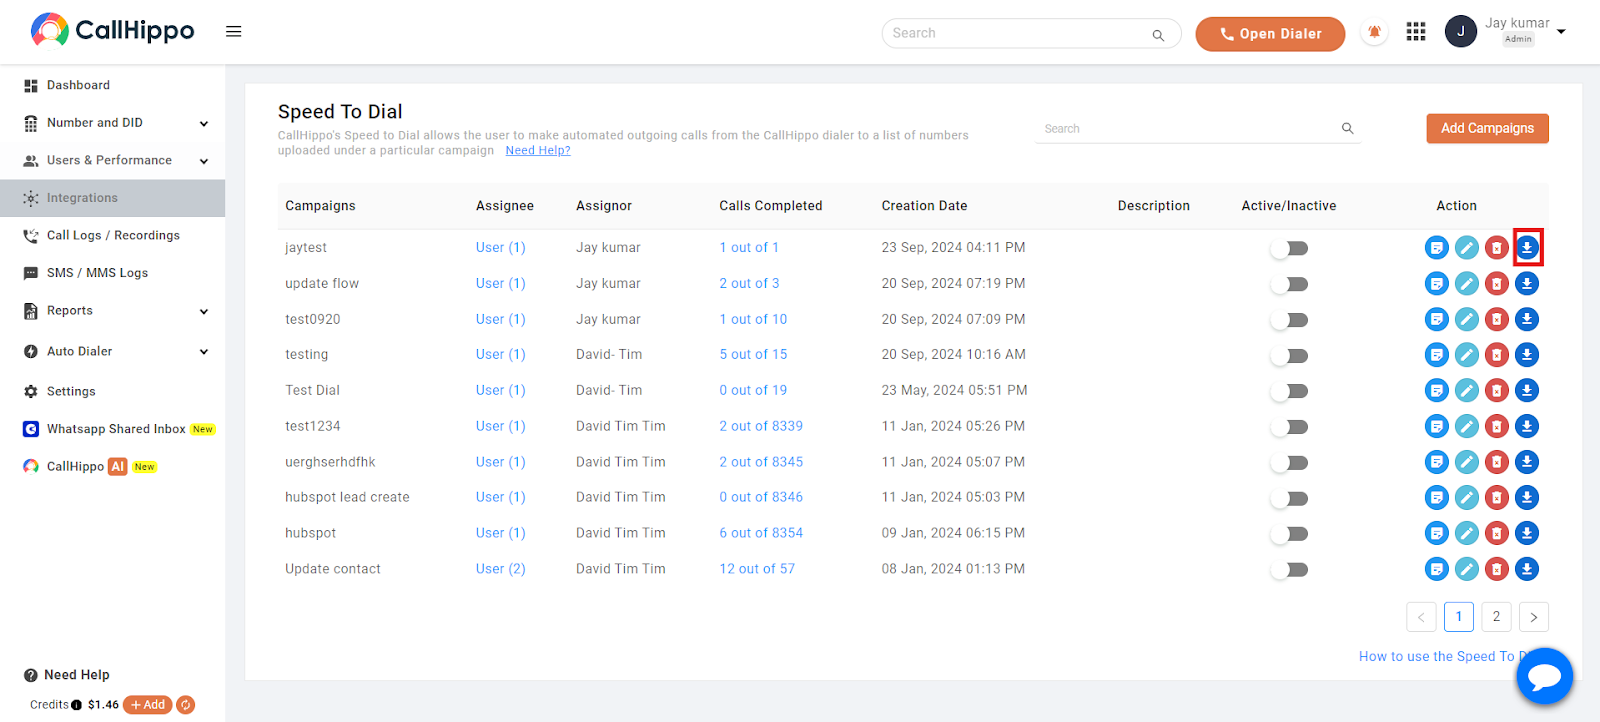Viewport: 1600px width, 722px height.
Task: Edit the update flow campaign
Action: (x=1467, y=283)
